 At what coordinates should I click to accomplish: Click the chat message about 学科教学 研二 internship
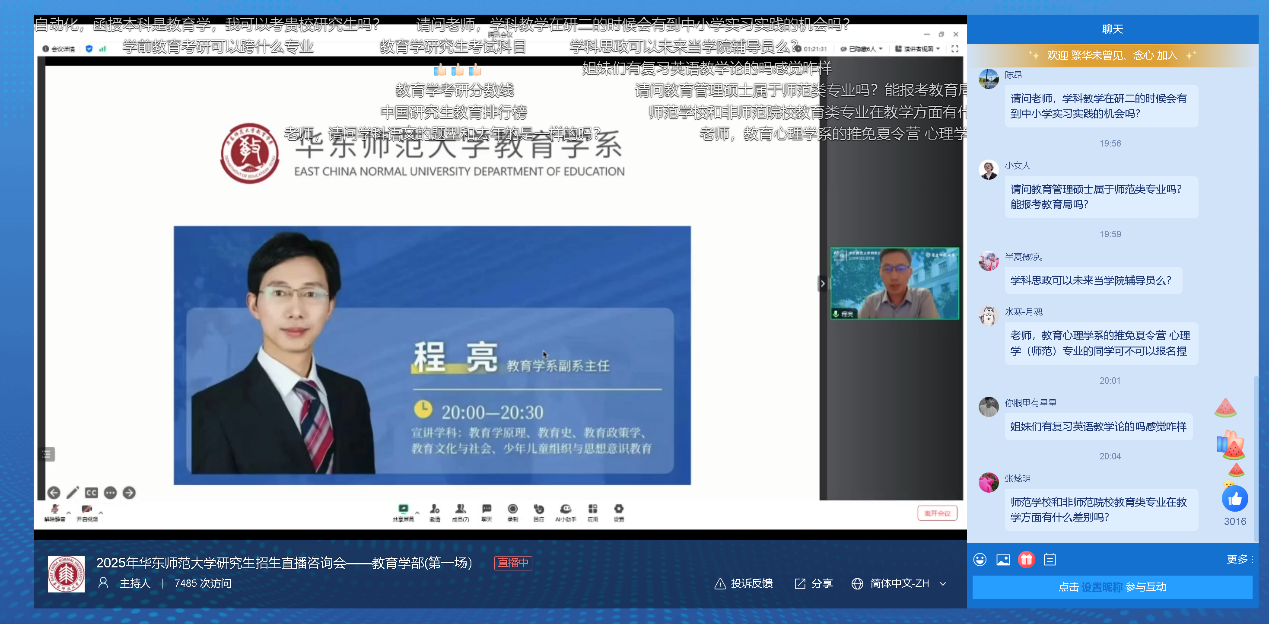pyautogui.click(x=1101, y=106)
